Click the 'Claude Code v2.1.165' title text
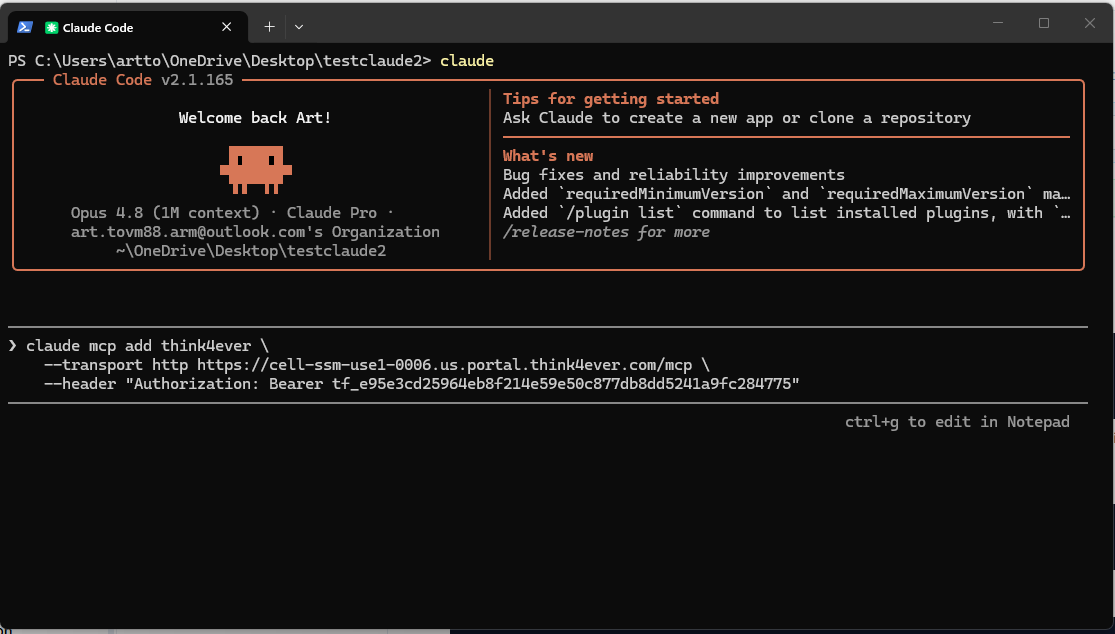This screenshot has height=634, width=1115. point(143,80)
